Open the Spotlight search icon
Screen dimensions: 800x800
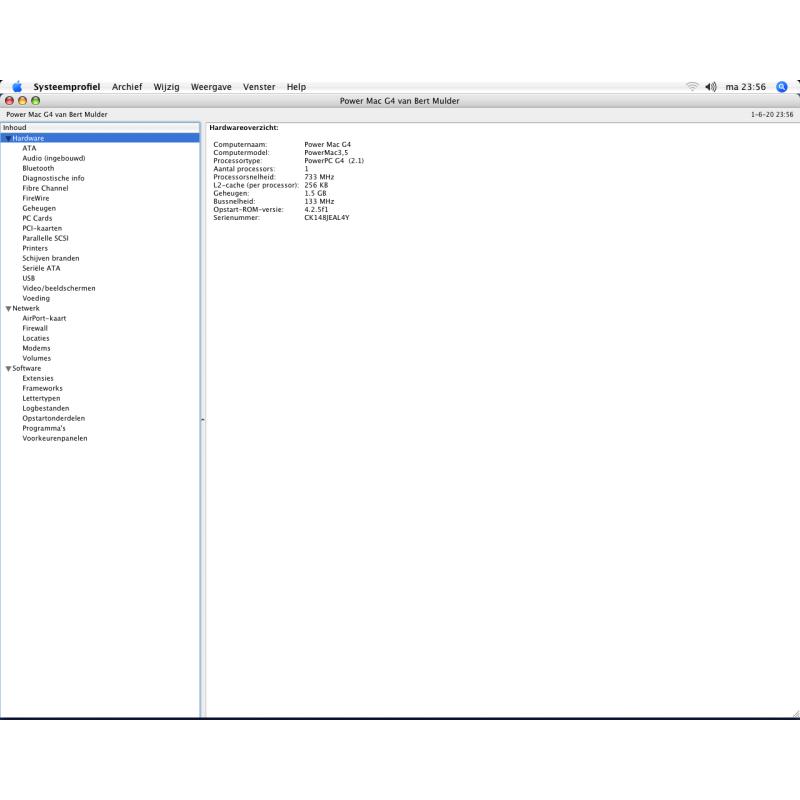[x=782, y=87]
